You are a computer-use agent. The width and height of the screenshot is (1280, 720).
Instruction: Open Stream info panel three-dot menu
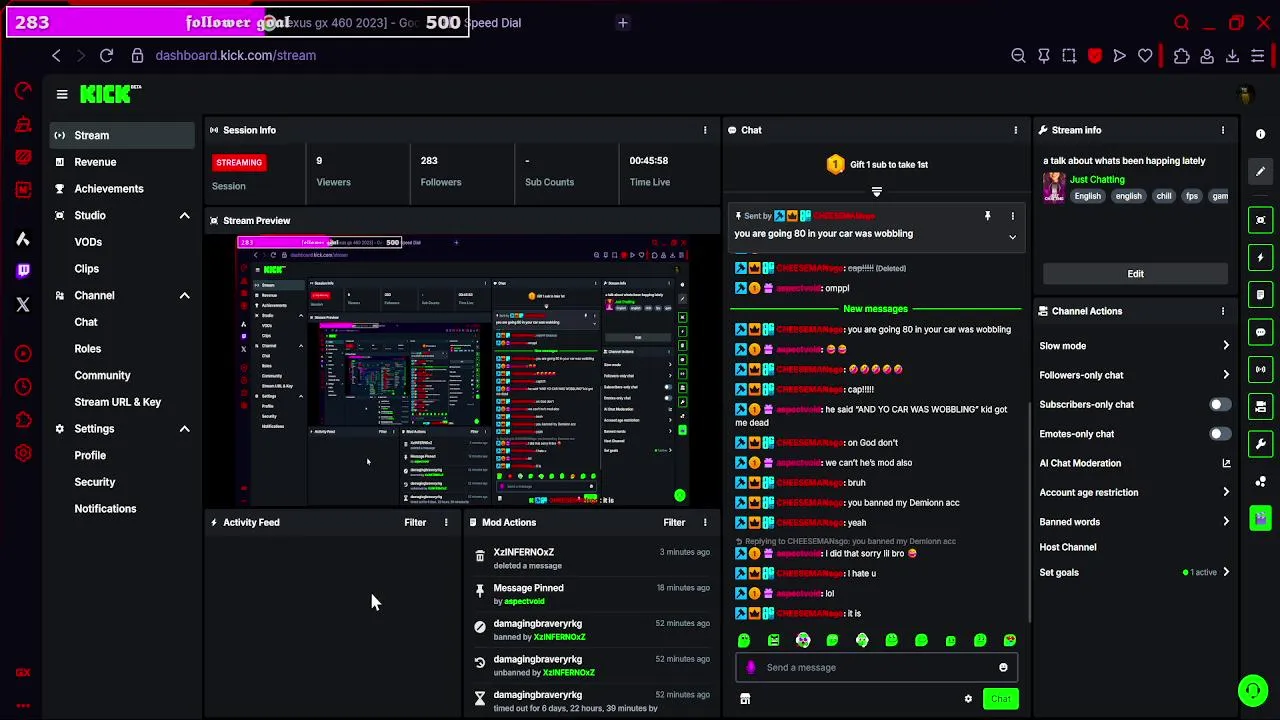pyautogui.click(x=1222, y=130)
